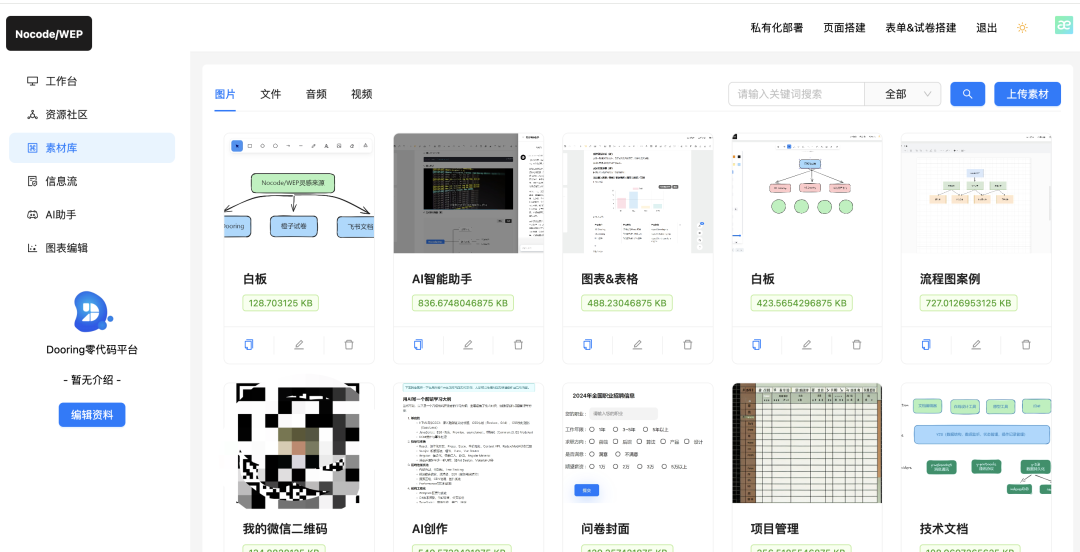
Task: Copy link of the 白板 128.703125 KB card
Action: 249,344
